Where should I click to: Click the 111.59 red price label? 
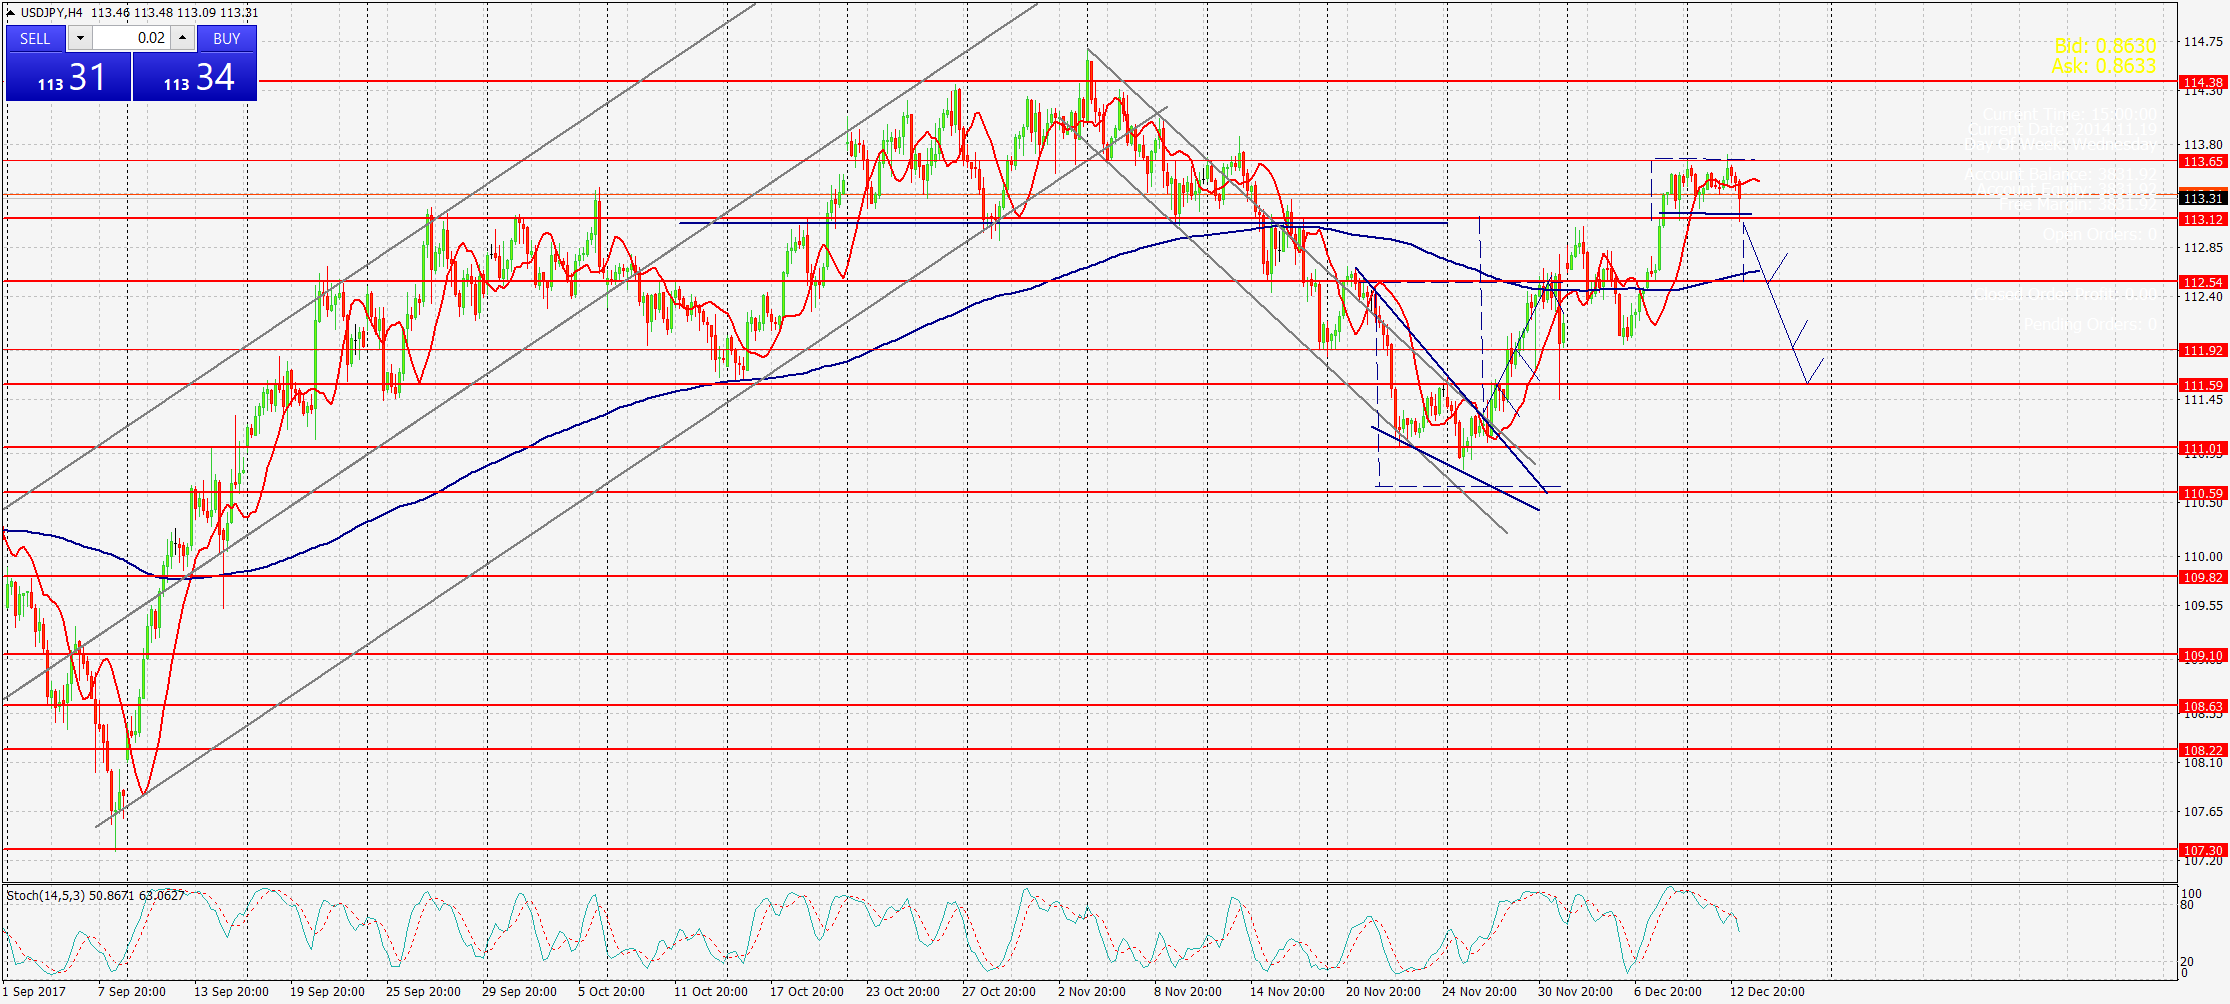coord(2203,385)
